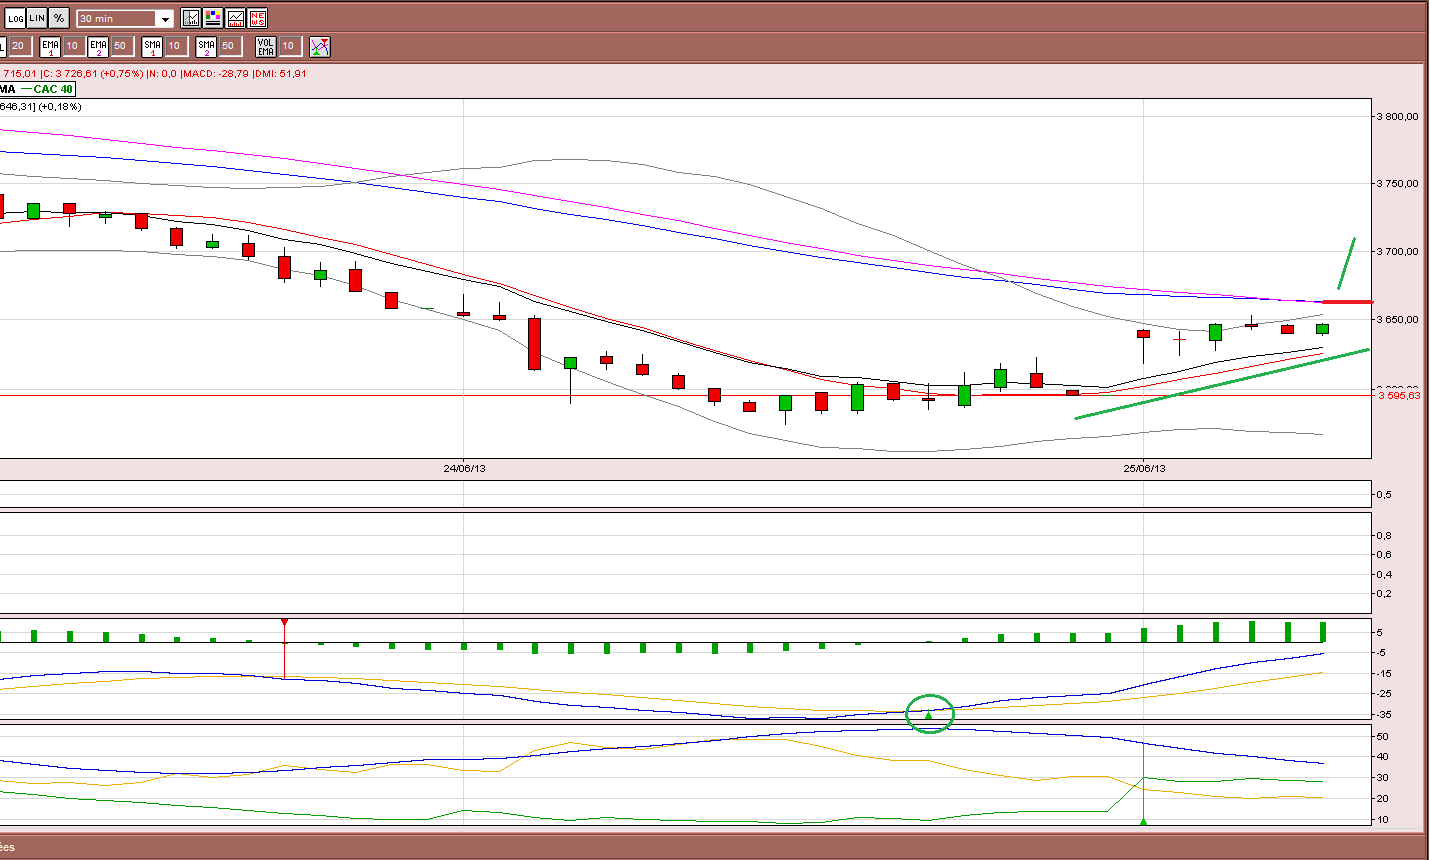Open the 30 min timeframe dropdown

tap(125, 18)
